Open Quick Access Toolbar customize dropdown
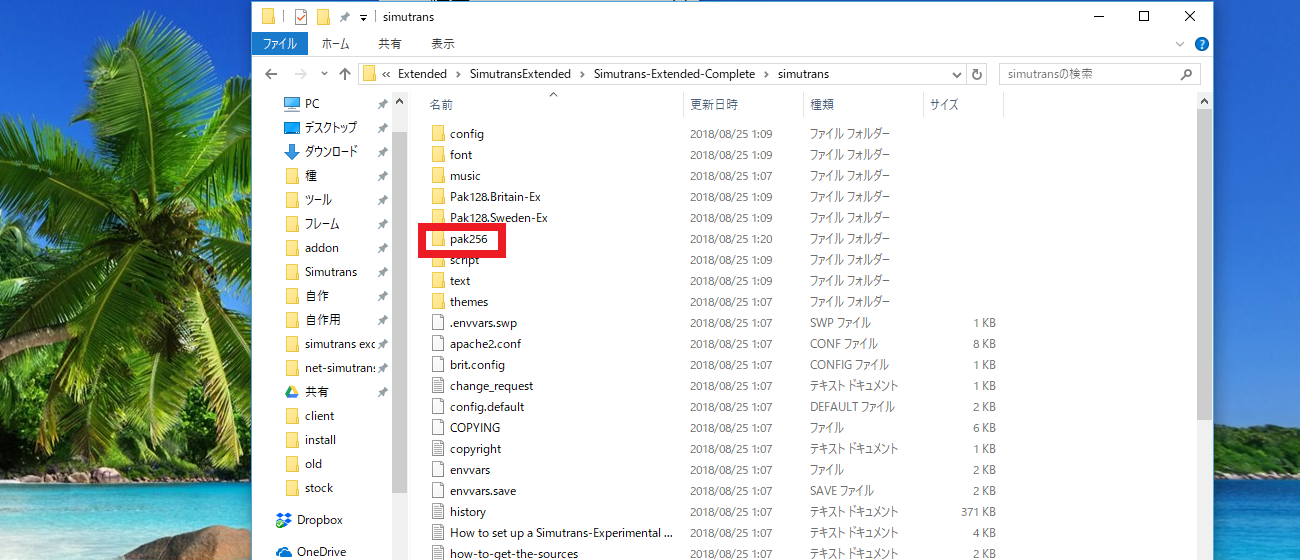The width and height of the screenshot is (1300, 560). coord(363,17)
